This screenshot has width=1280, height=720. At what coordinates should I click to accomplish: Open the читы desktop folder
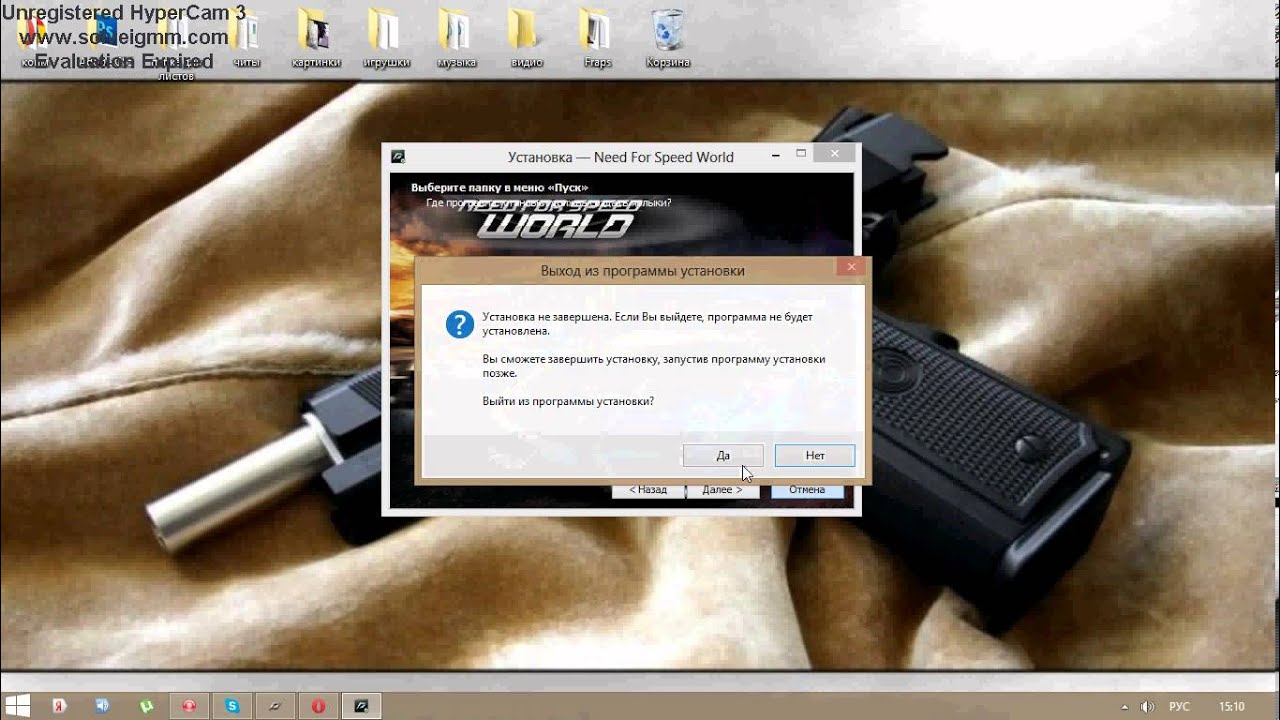point(246,39)
